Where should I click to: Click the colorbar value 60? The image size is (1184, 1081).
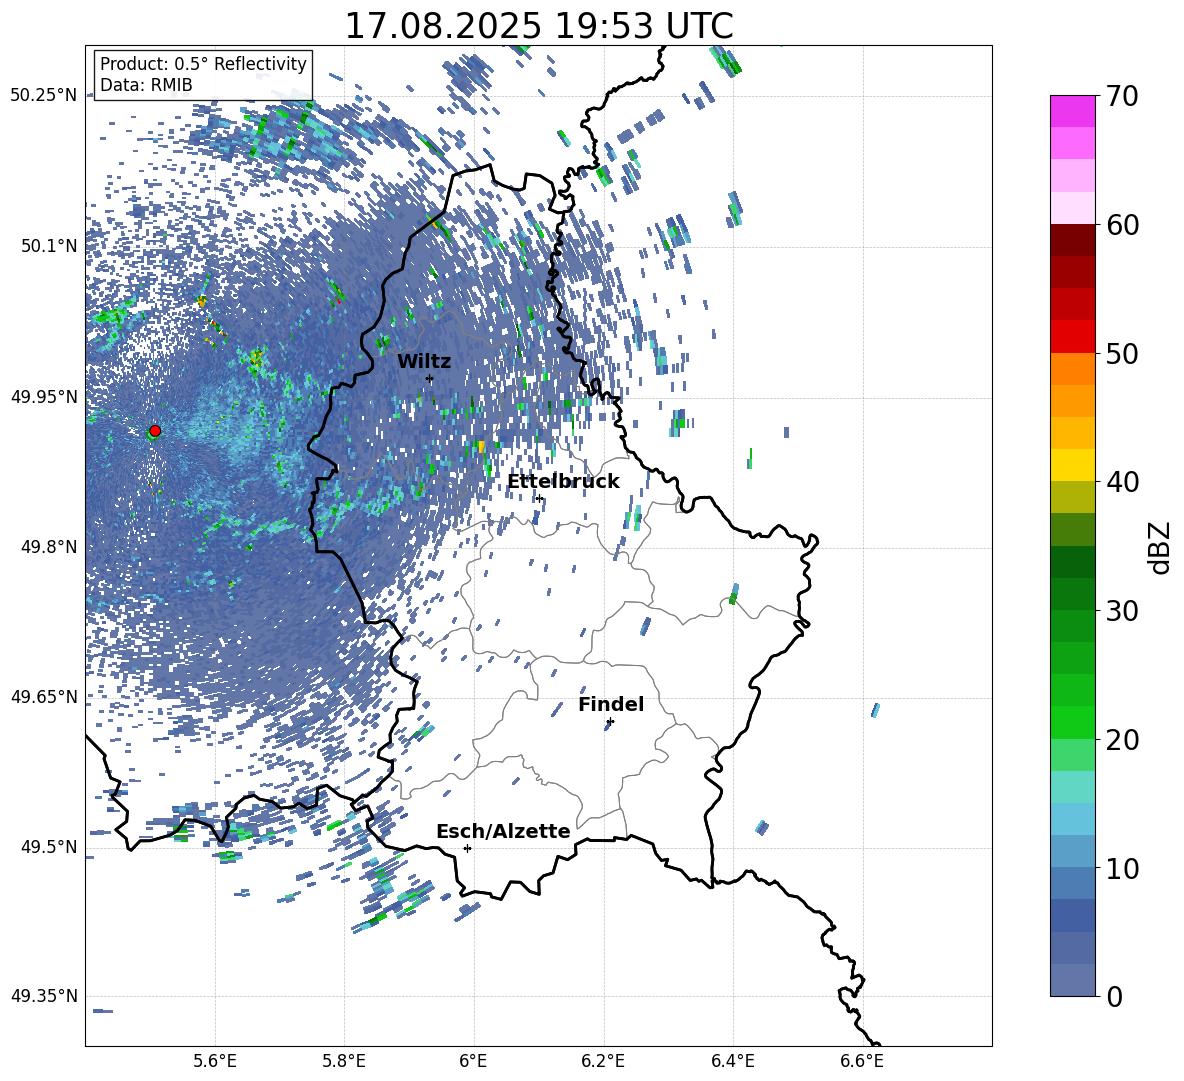pos(1121,225)
